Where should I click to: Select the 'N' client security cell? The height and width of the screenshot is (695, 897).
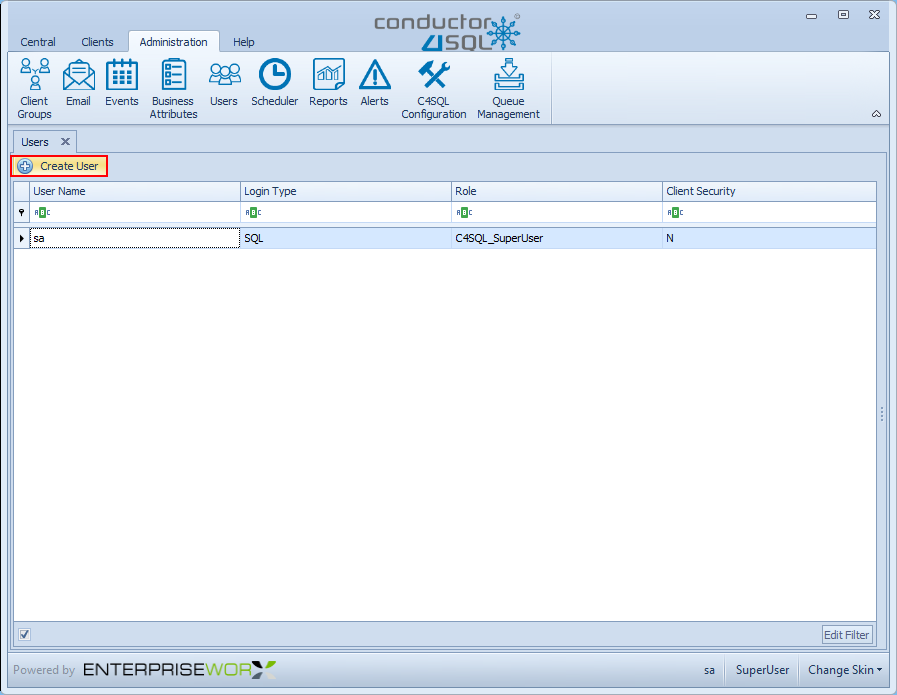[x=769, y=238]
